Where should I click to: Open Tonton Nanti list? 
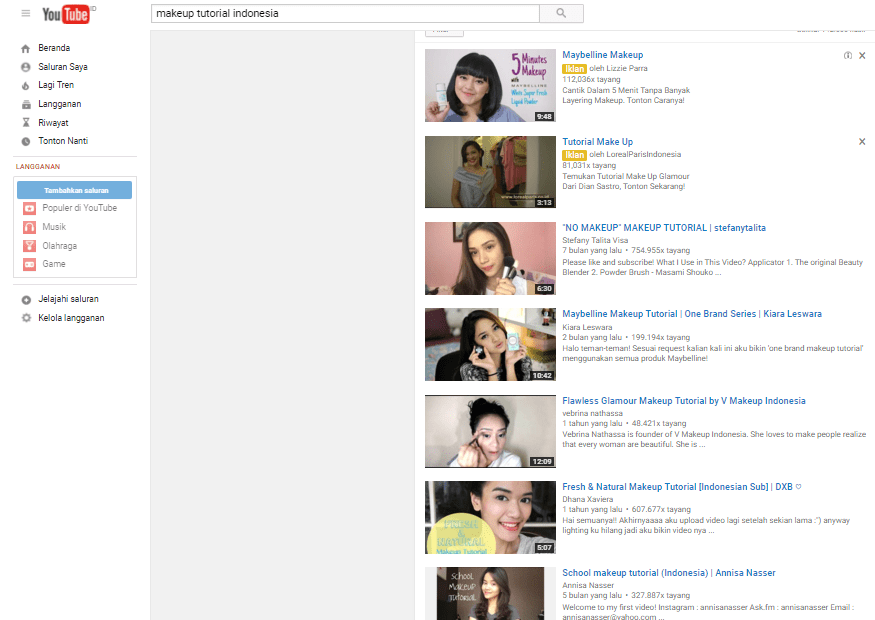[63, 141]
